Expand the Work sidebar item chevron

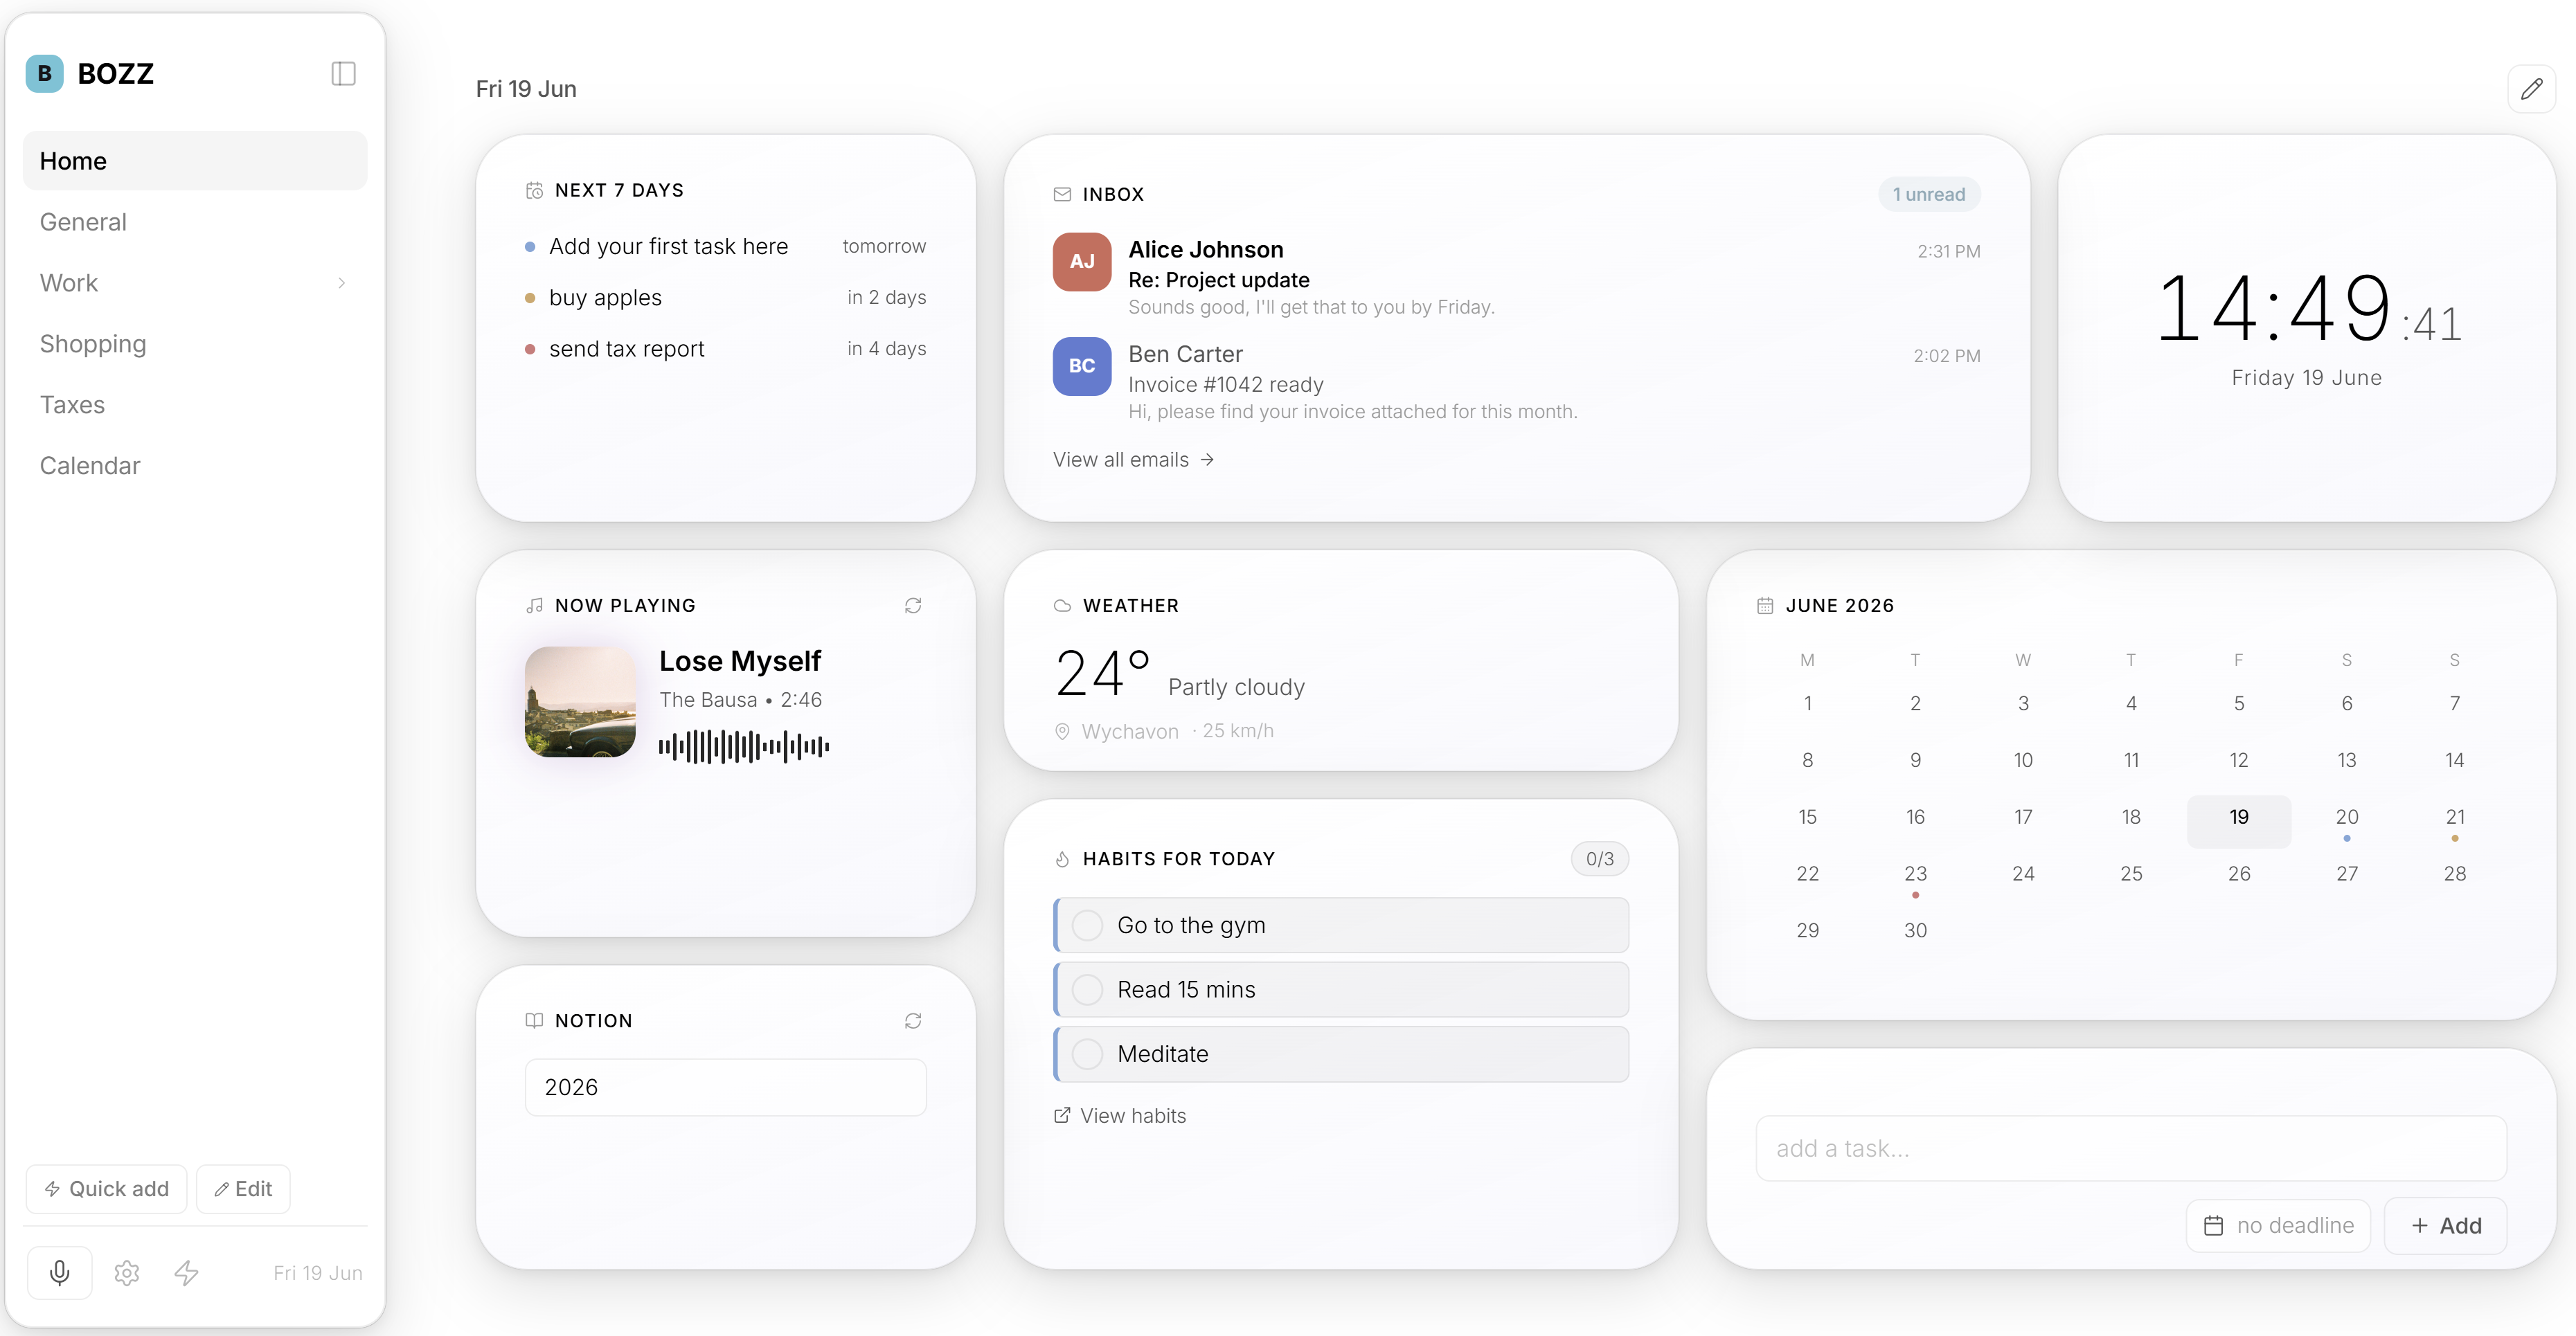(342, 283)
